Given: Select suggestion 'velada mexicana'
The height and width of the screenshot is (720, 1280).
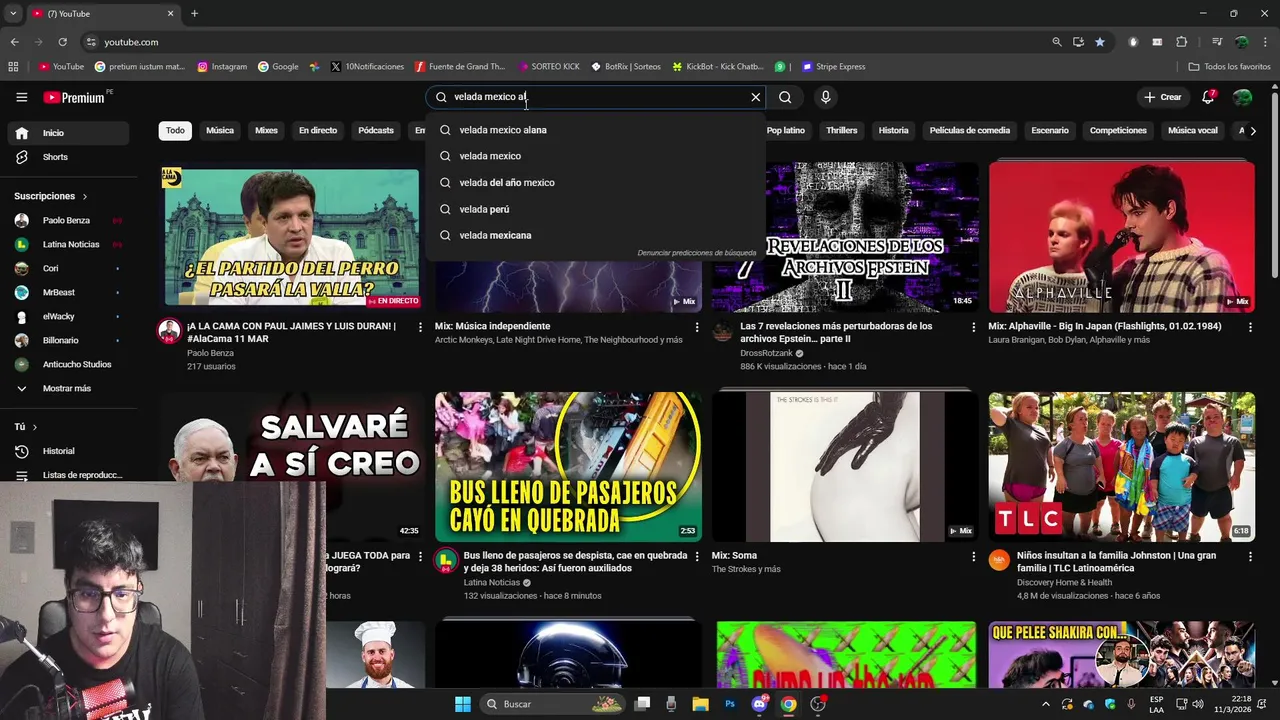Looking at the screenshot, I should [595, 235].
